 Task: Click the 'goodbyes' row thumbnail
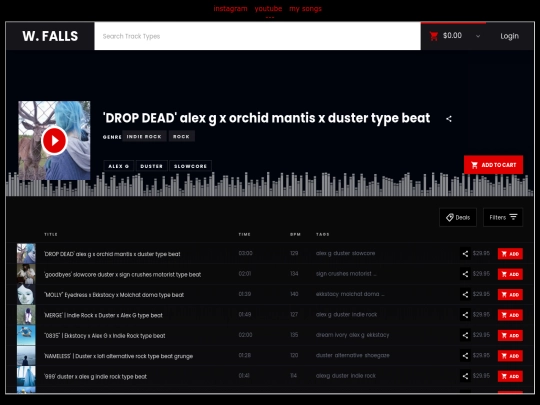[26, 274]
